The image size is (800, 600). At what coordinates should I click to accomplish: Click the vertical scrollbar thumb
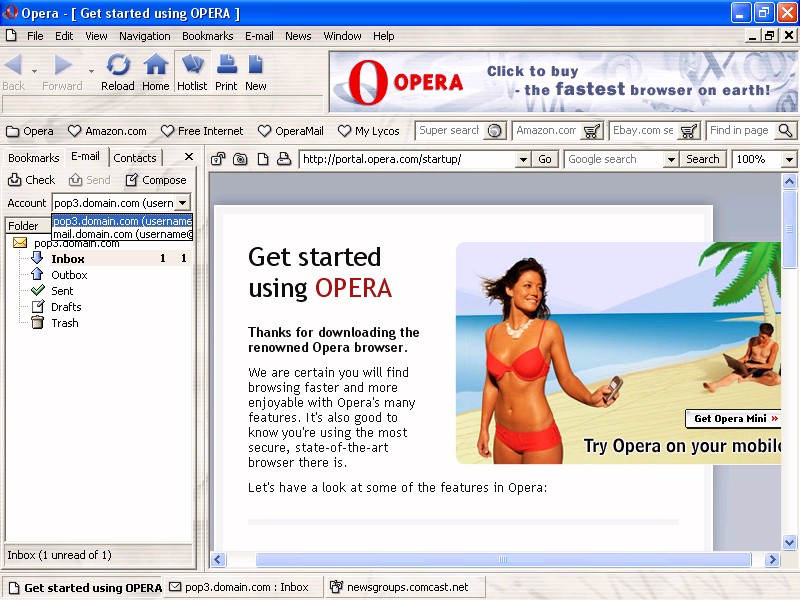[789, 229]
